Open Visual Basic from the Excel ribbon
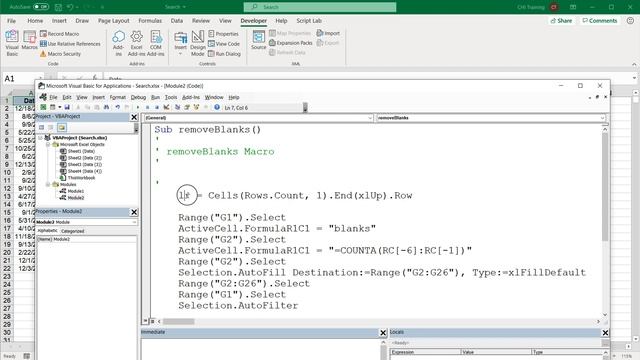This screenshot has height=360, width=640. point(12,43)
